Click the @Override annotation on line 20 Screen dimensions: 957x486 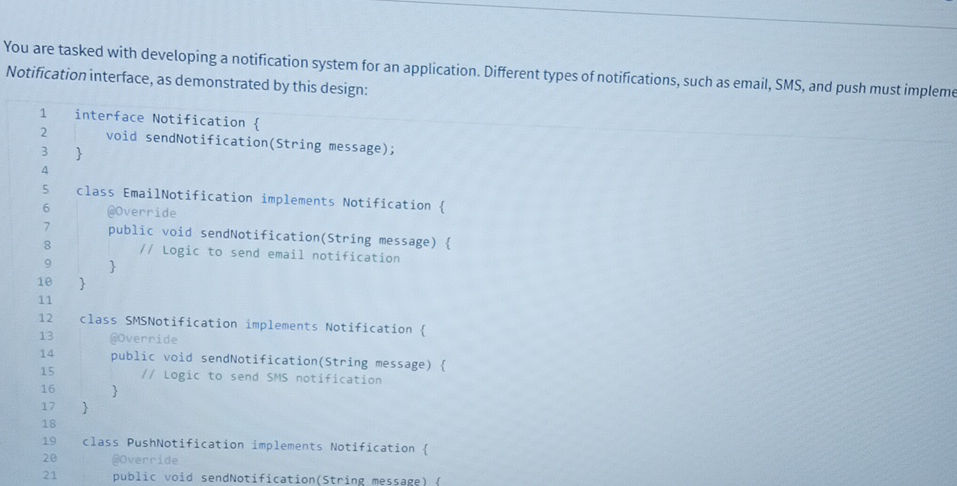(x=145, y=460)
